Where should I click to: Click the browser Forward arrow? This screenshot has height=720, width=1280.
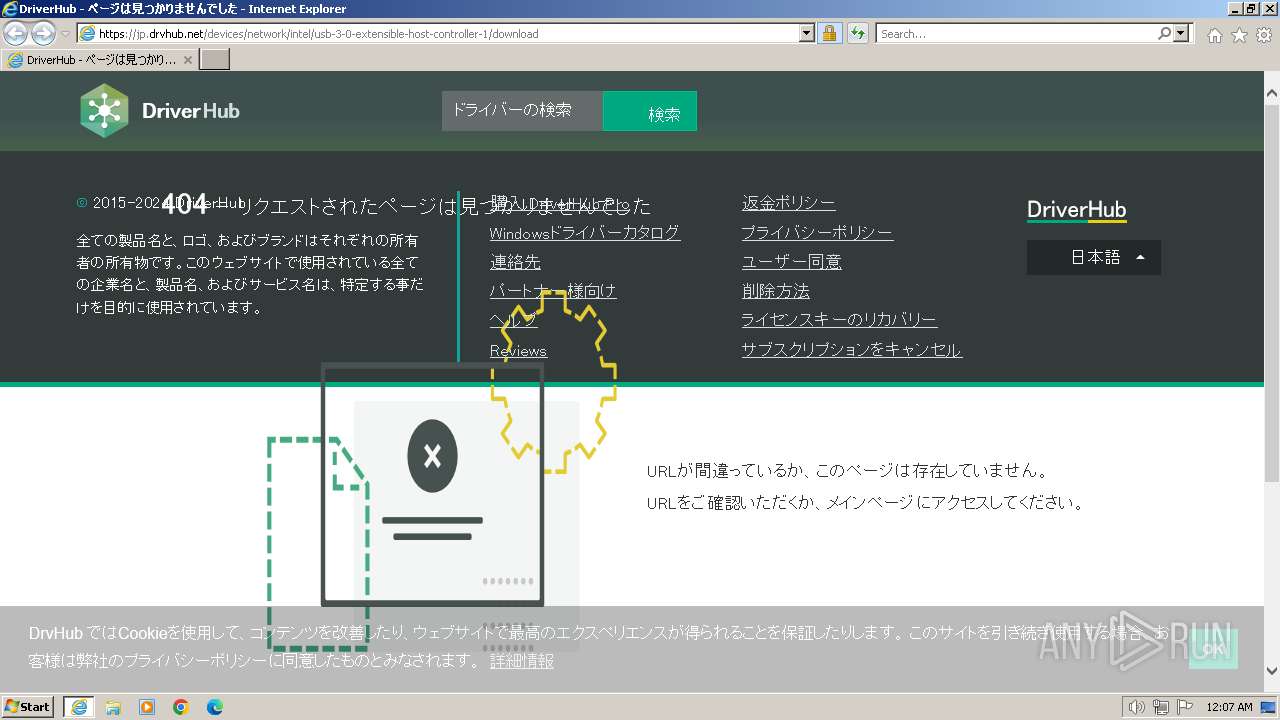click(x=43, y=33)
